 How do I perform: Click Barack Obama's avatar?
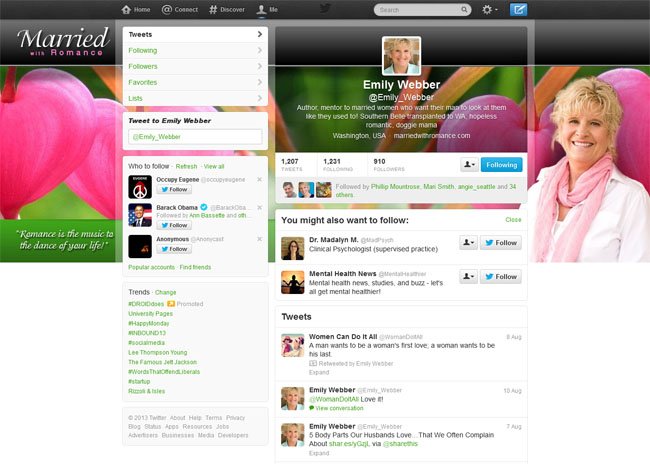(140, 215)
